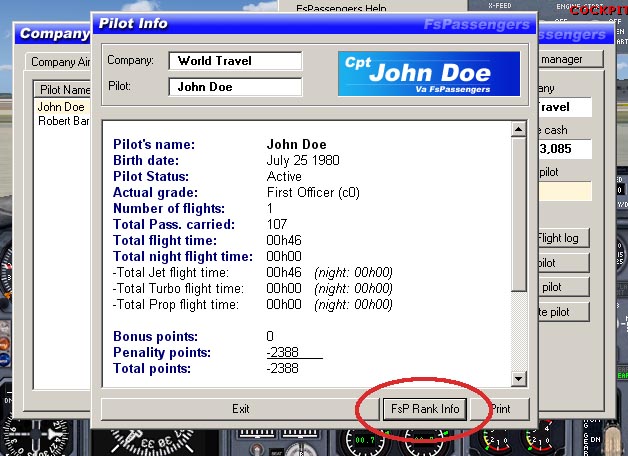Click the Pilot Info title bar
Screen dimensions: 628x456
pos(314,24)
